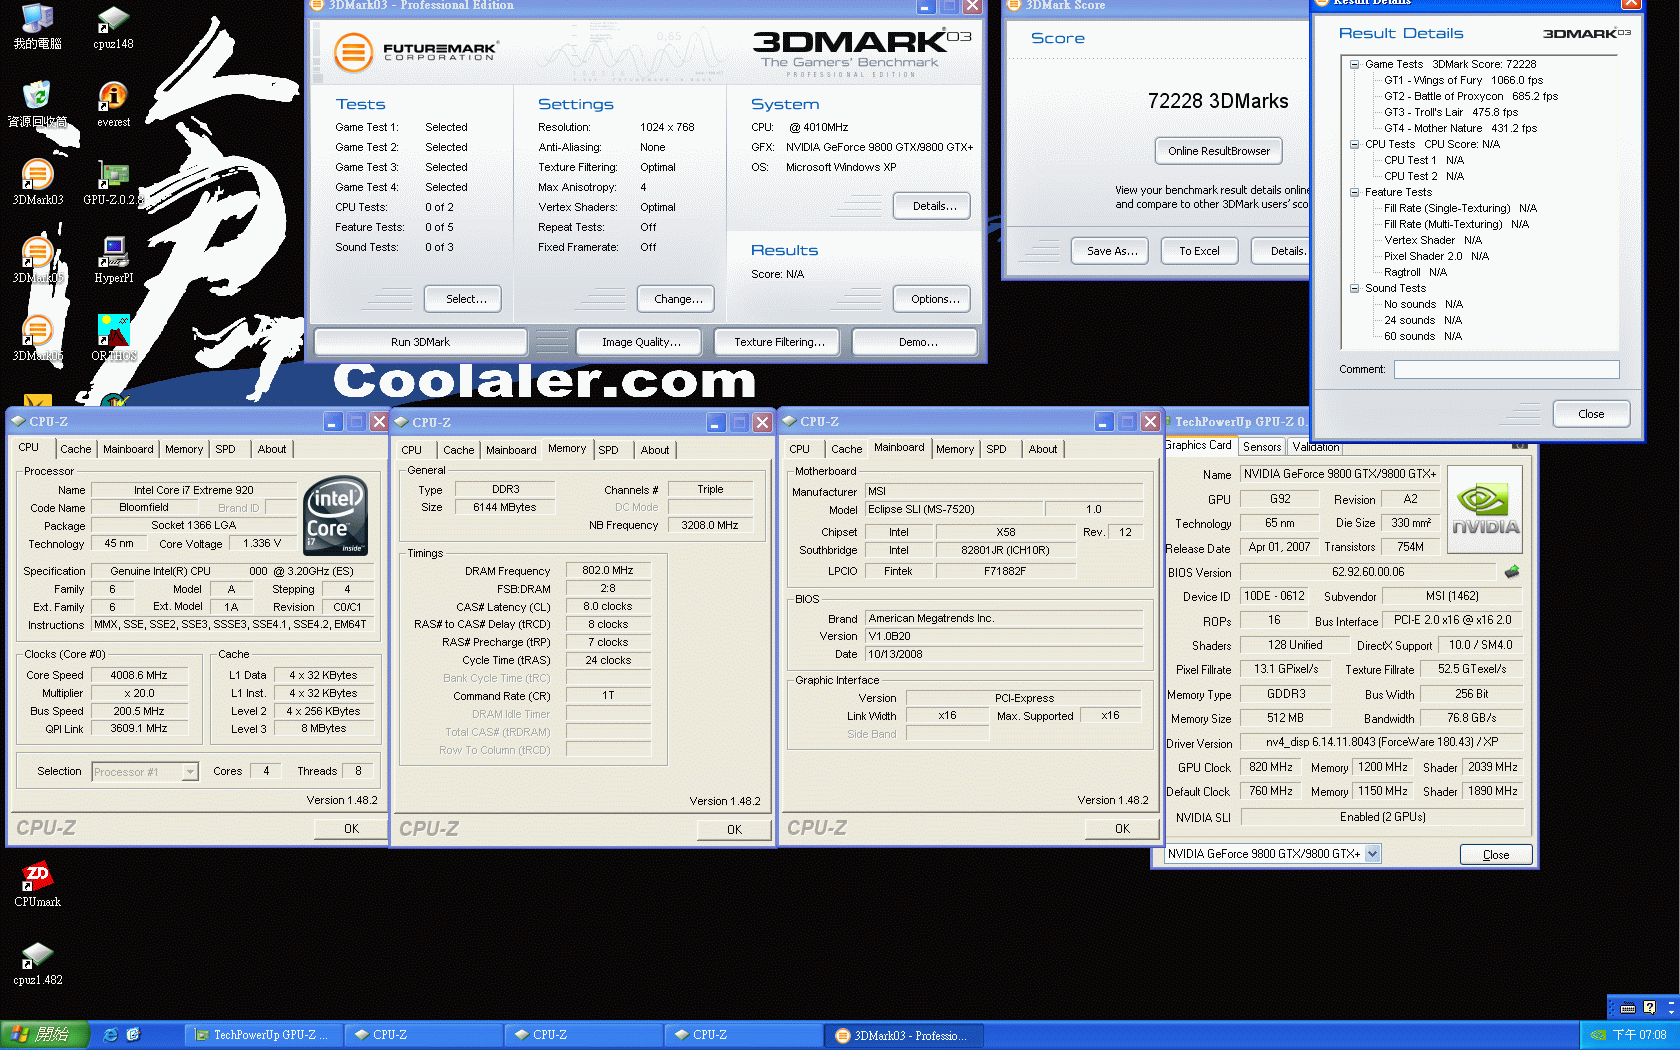This screenshot has height=1050, width=1680.
Task: Select About tab in right CPU-Z window
Action: [1042, 449]
